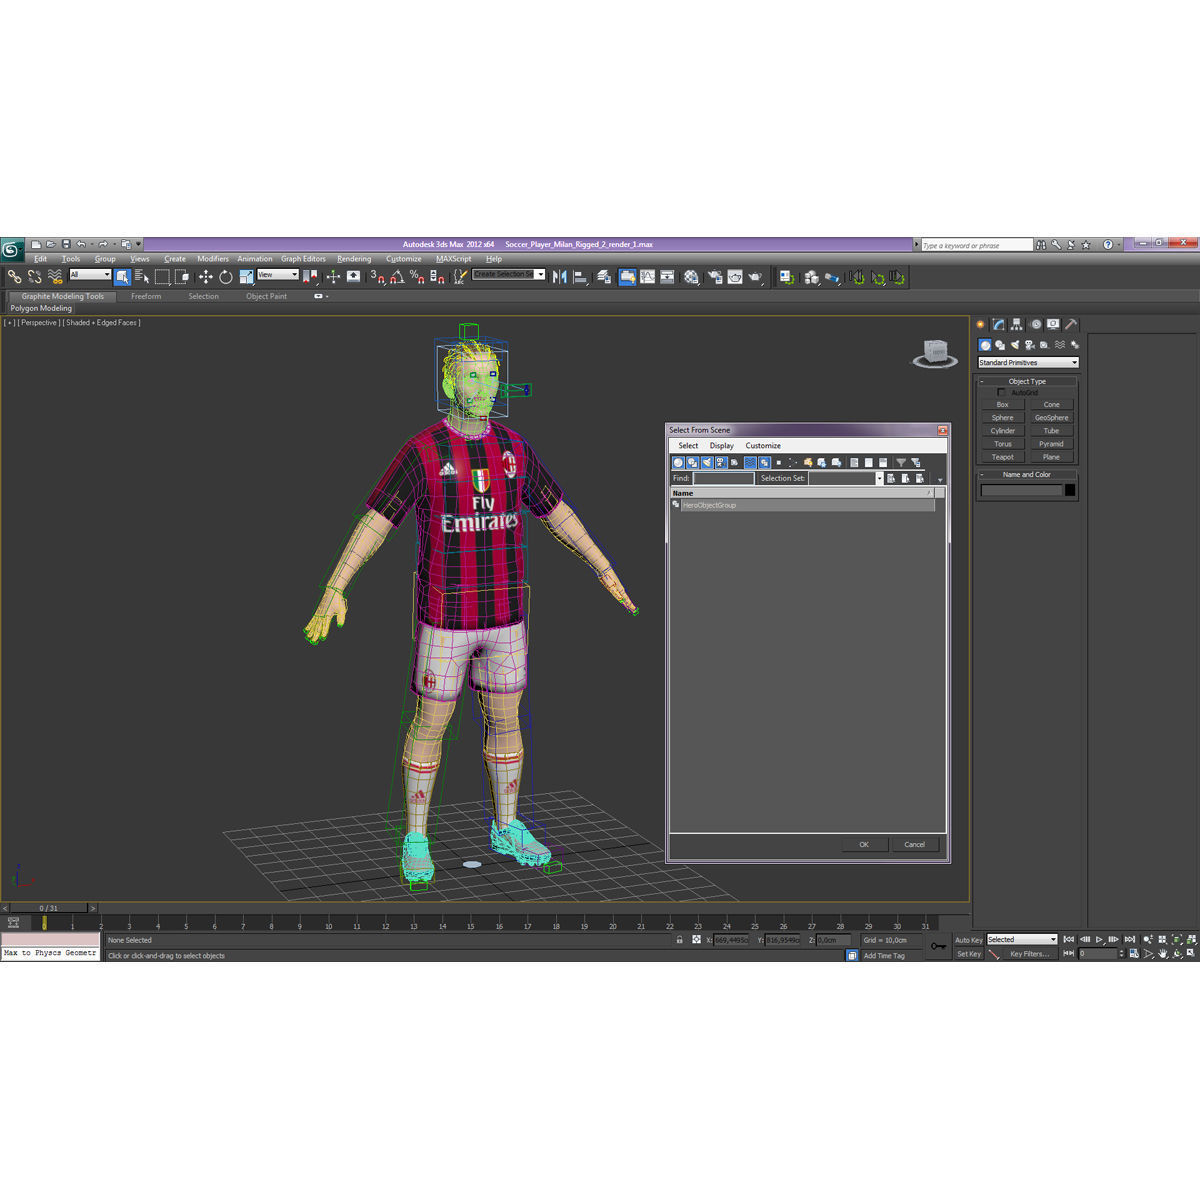Open the Rendered Frame Window icon
This screenshot has height=1200, width=1200.
pos(735,277)
